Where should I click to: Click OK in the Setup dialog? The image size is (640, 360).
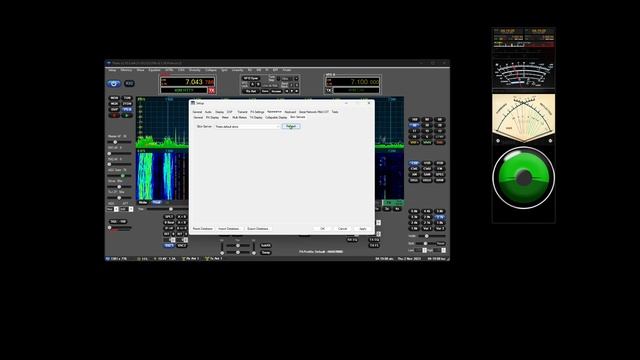coord(322,229)
